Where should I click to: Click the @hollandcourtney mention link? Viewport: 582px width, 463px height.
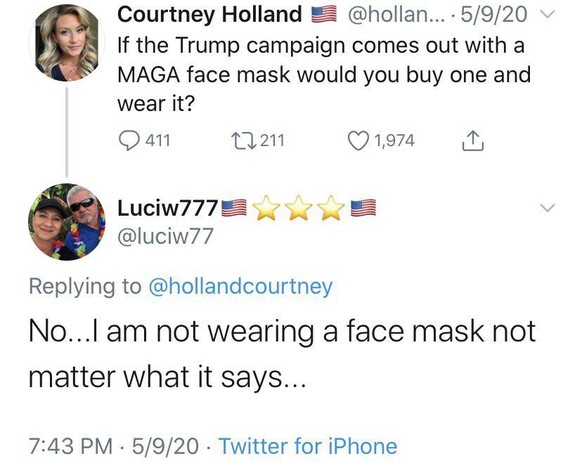241,287
